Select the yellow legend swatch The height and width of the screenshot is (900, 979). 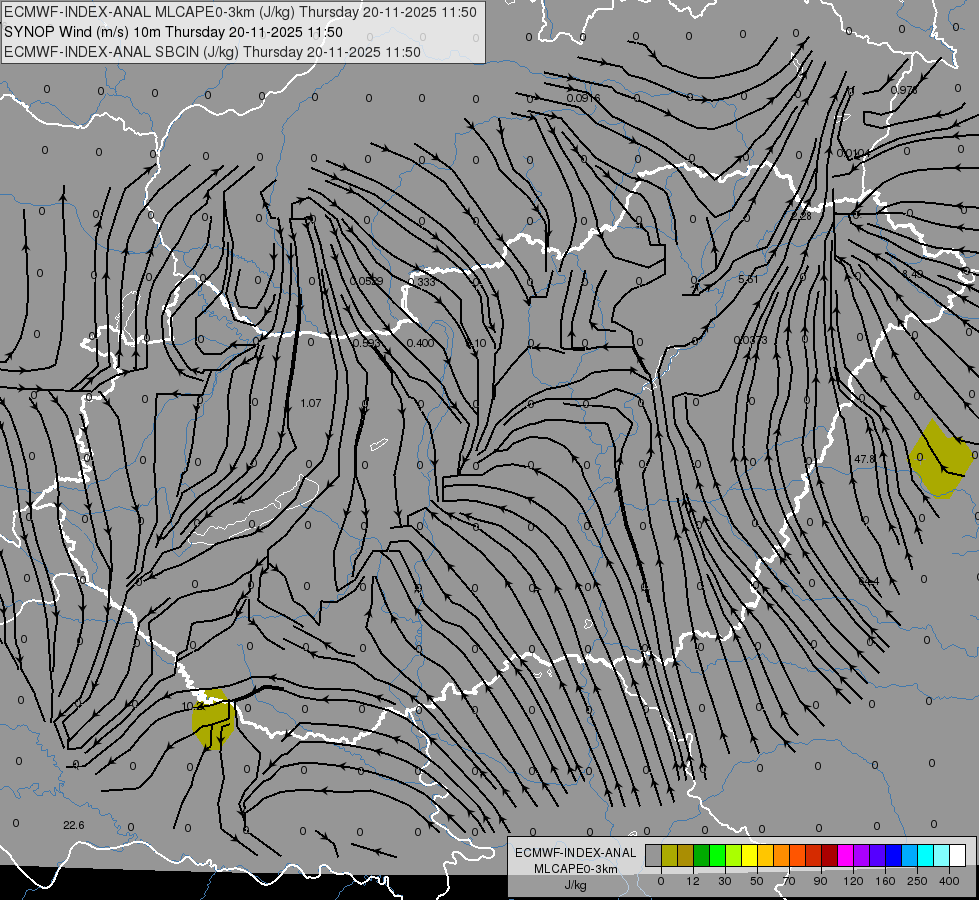(749, 856)
